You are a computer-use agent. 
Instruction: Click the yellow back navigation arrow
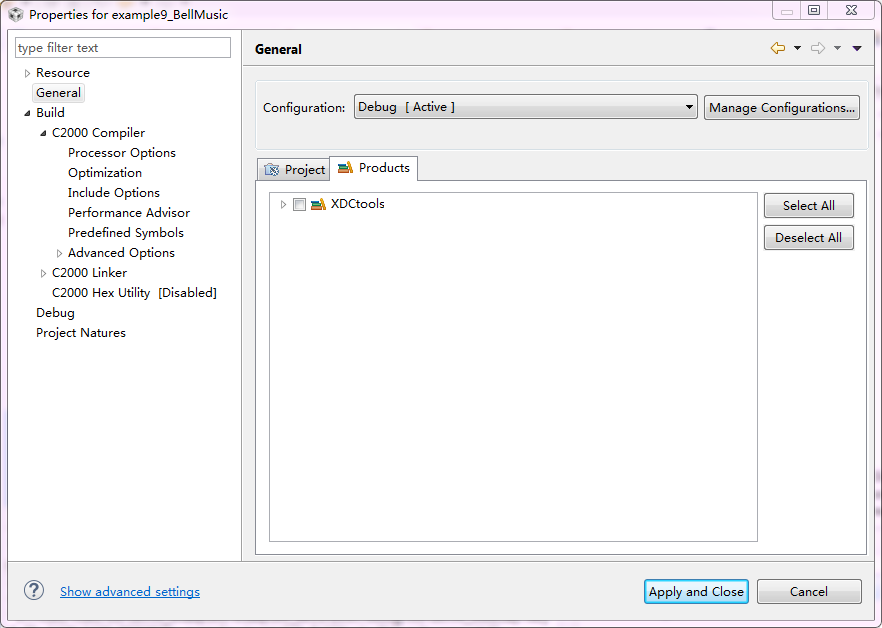(777, 47)
